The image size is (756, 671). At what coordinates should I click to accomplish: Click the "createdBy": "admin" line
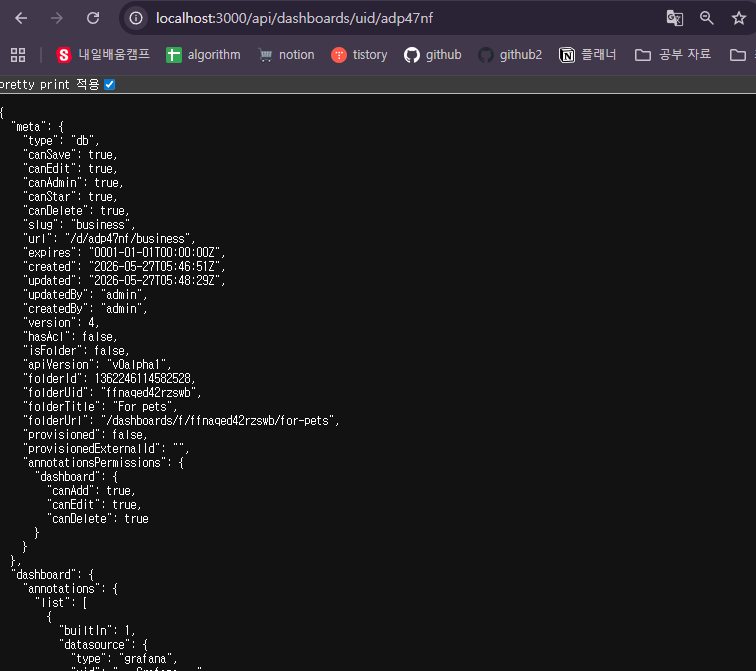[85, 309]
